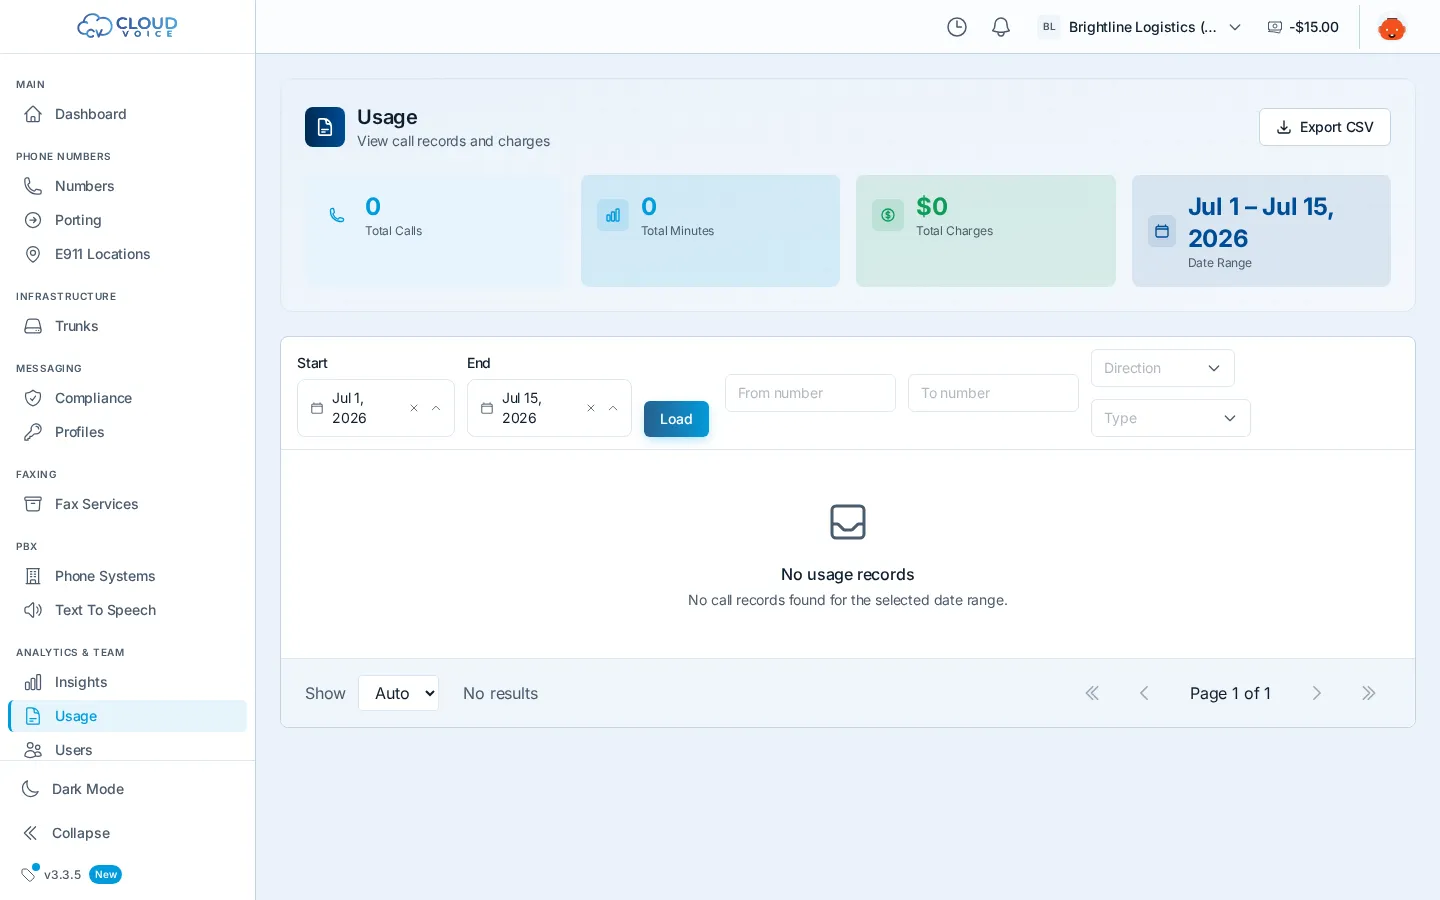
Task: Go to the last page
Action: [1369, 693]
